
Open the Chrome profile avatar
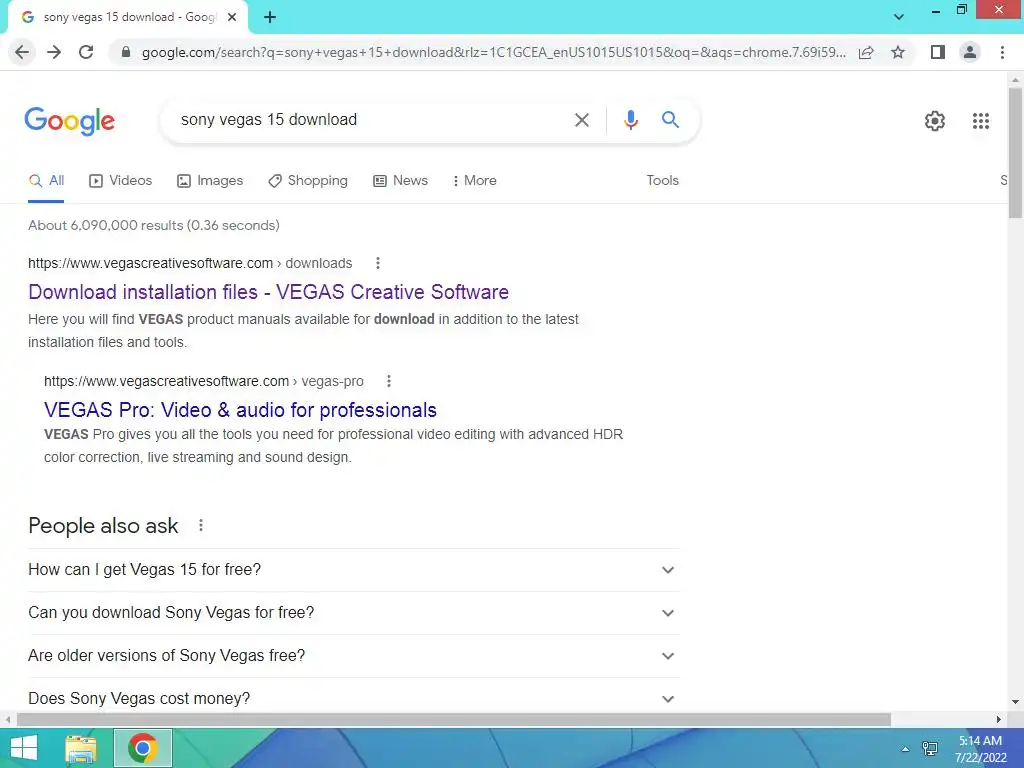pyautogui.click(x=970, y=52)
